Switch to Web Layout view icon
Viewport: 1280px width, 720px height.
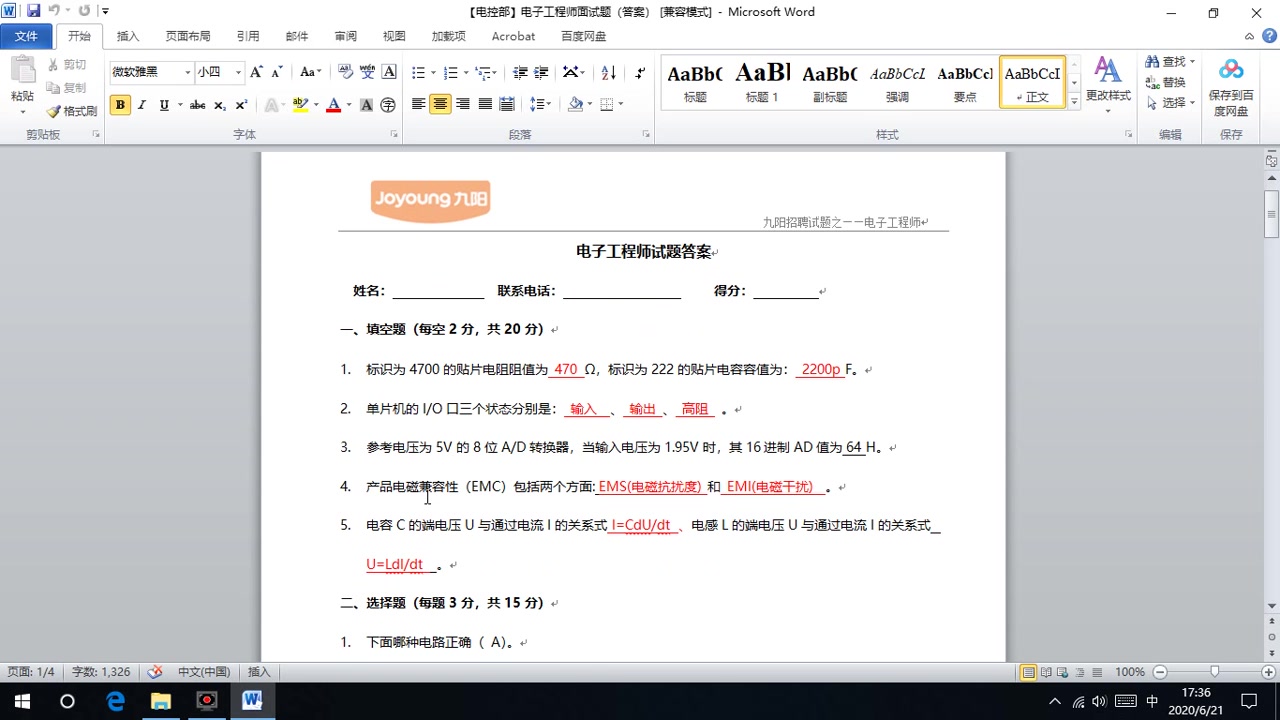coord(1063,672)
